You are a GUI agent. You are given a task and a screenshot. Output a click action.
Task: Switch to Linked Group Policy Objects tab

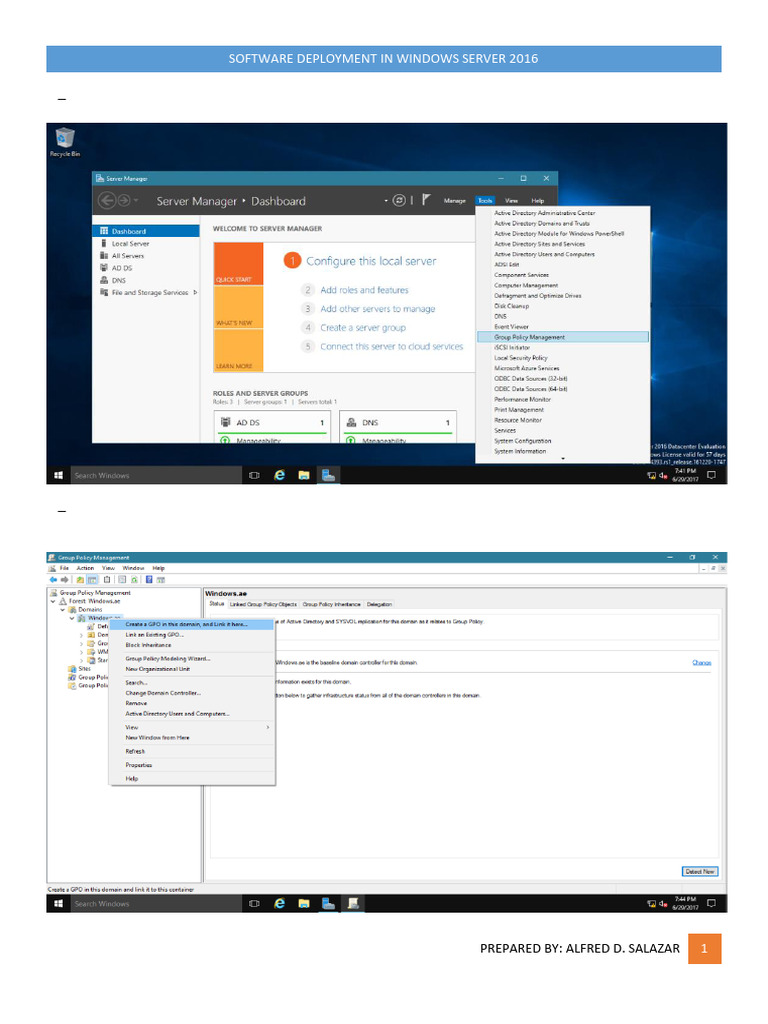pyautogui.click(x=263, y=604)
